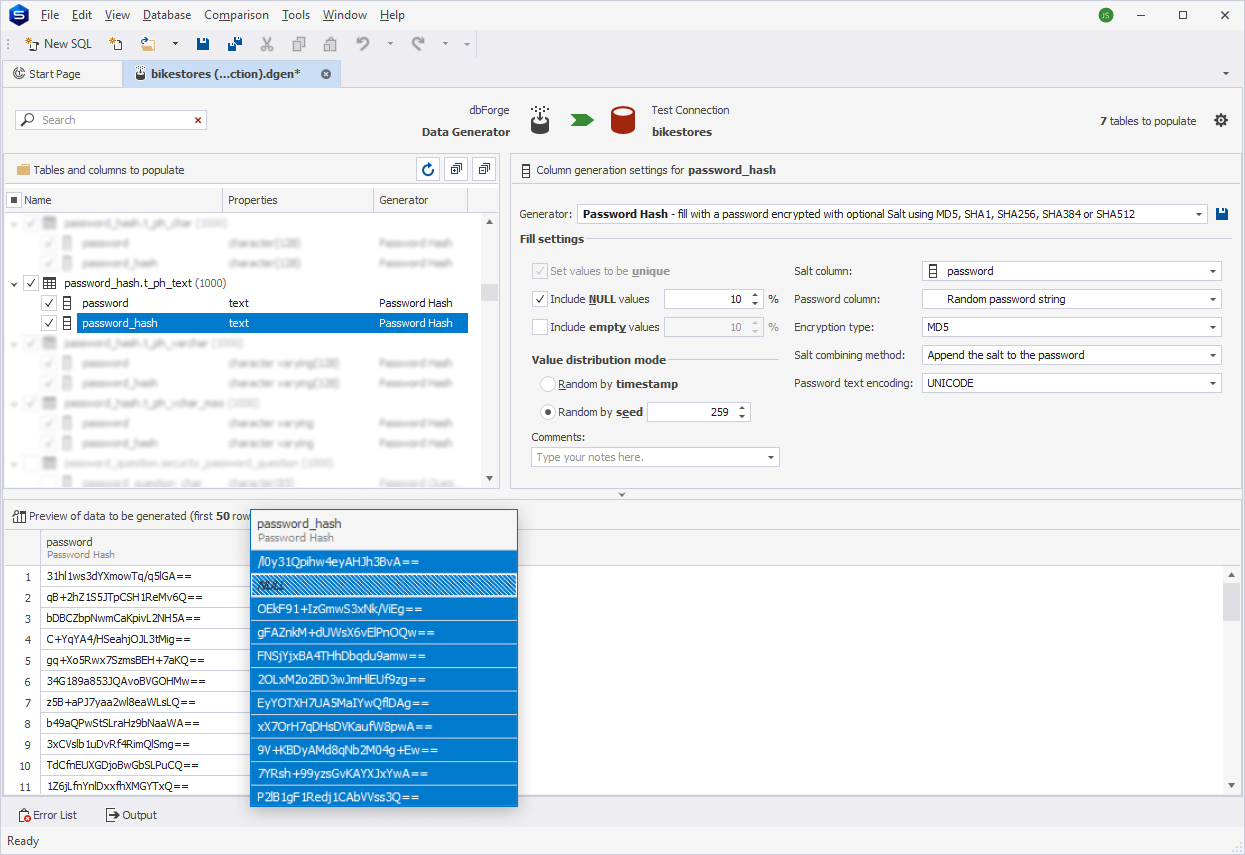
Task: Uncheck the password_hash column checkbox
Action: 48,323
